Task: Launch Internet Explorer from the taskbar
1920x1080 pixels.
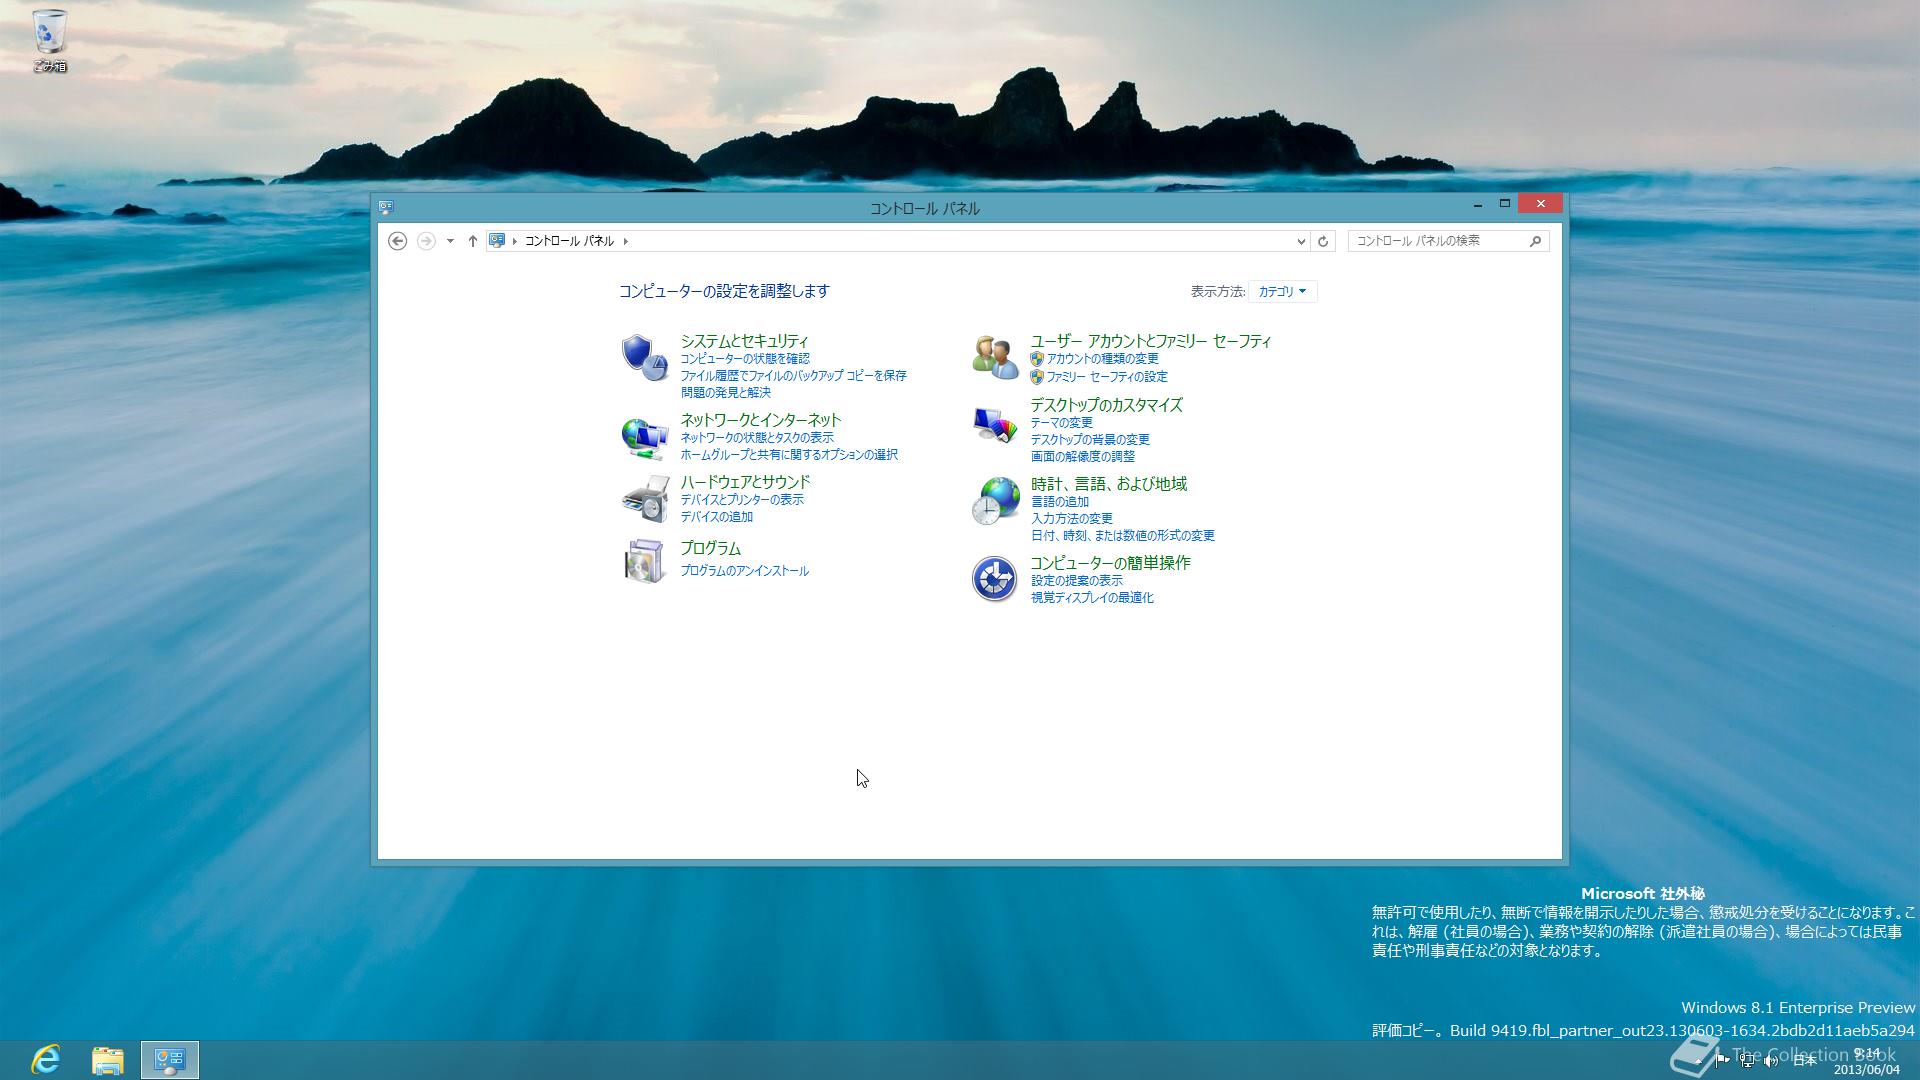Action: tap(46, 1059)
